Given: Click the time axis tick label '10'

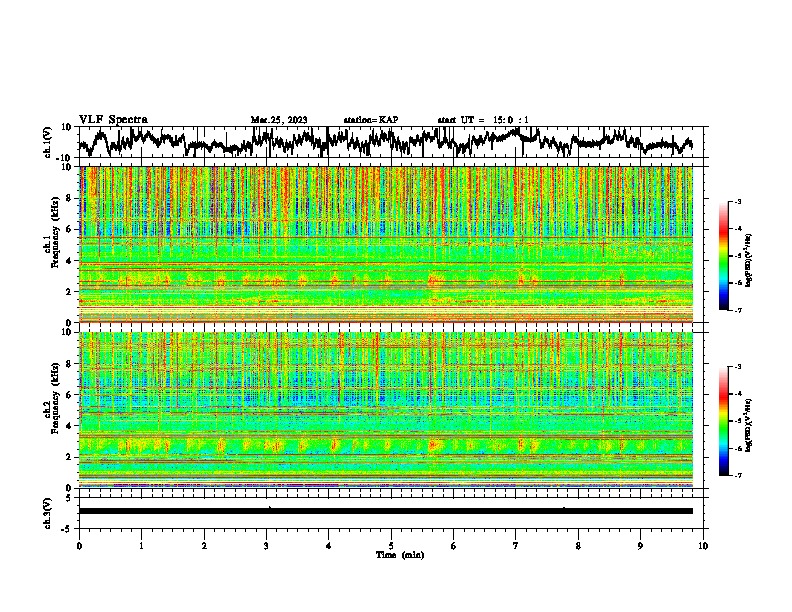Looking at the screenshot, I should pyautogui.click(x=703, y=546).
